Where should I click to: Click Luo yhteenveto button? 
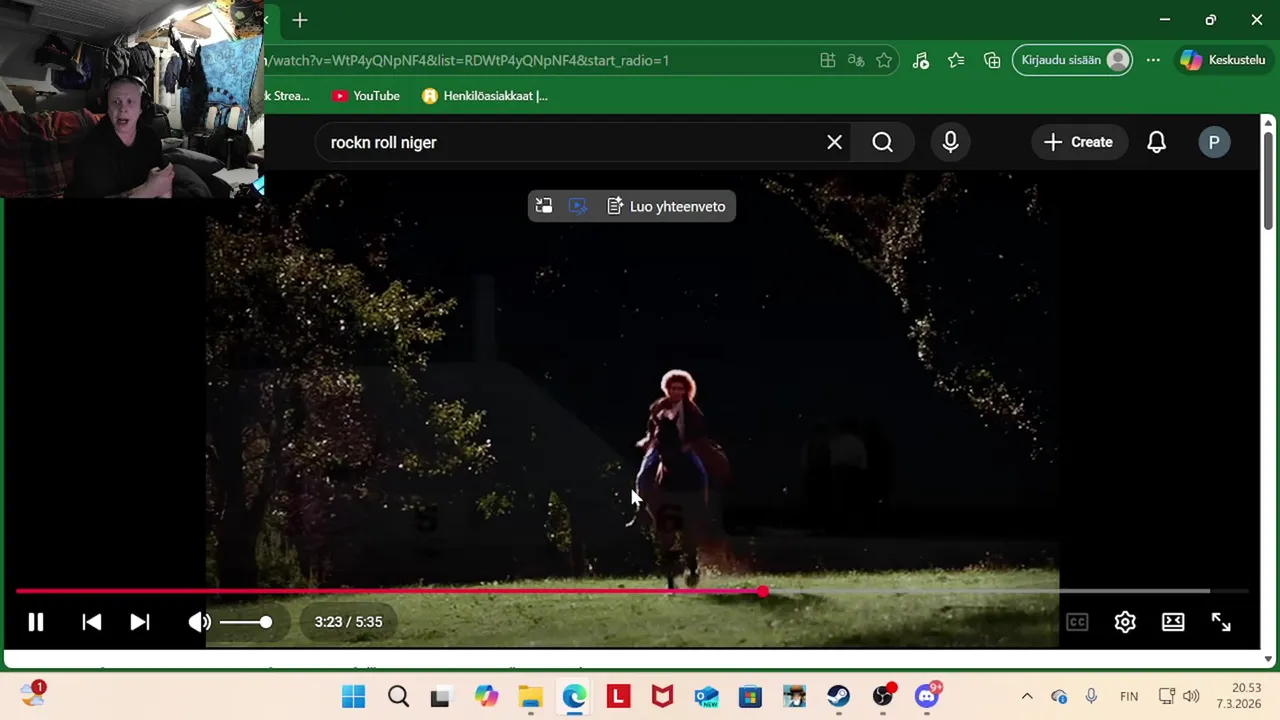pyautogui.click(x=666, y=206)
